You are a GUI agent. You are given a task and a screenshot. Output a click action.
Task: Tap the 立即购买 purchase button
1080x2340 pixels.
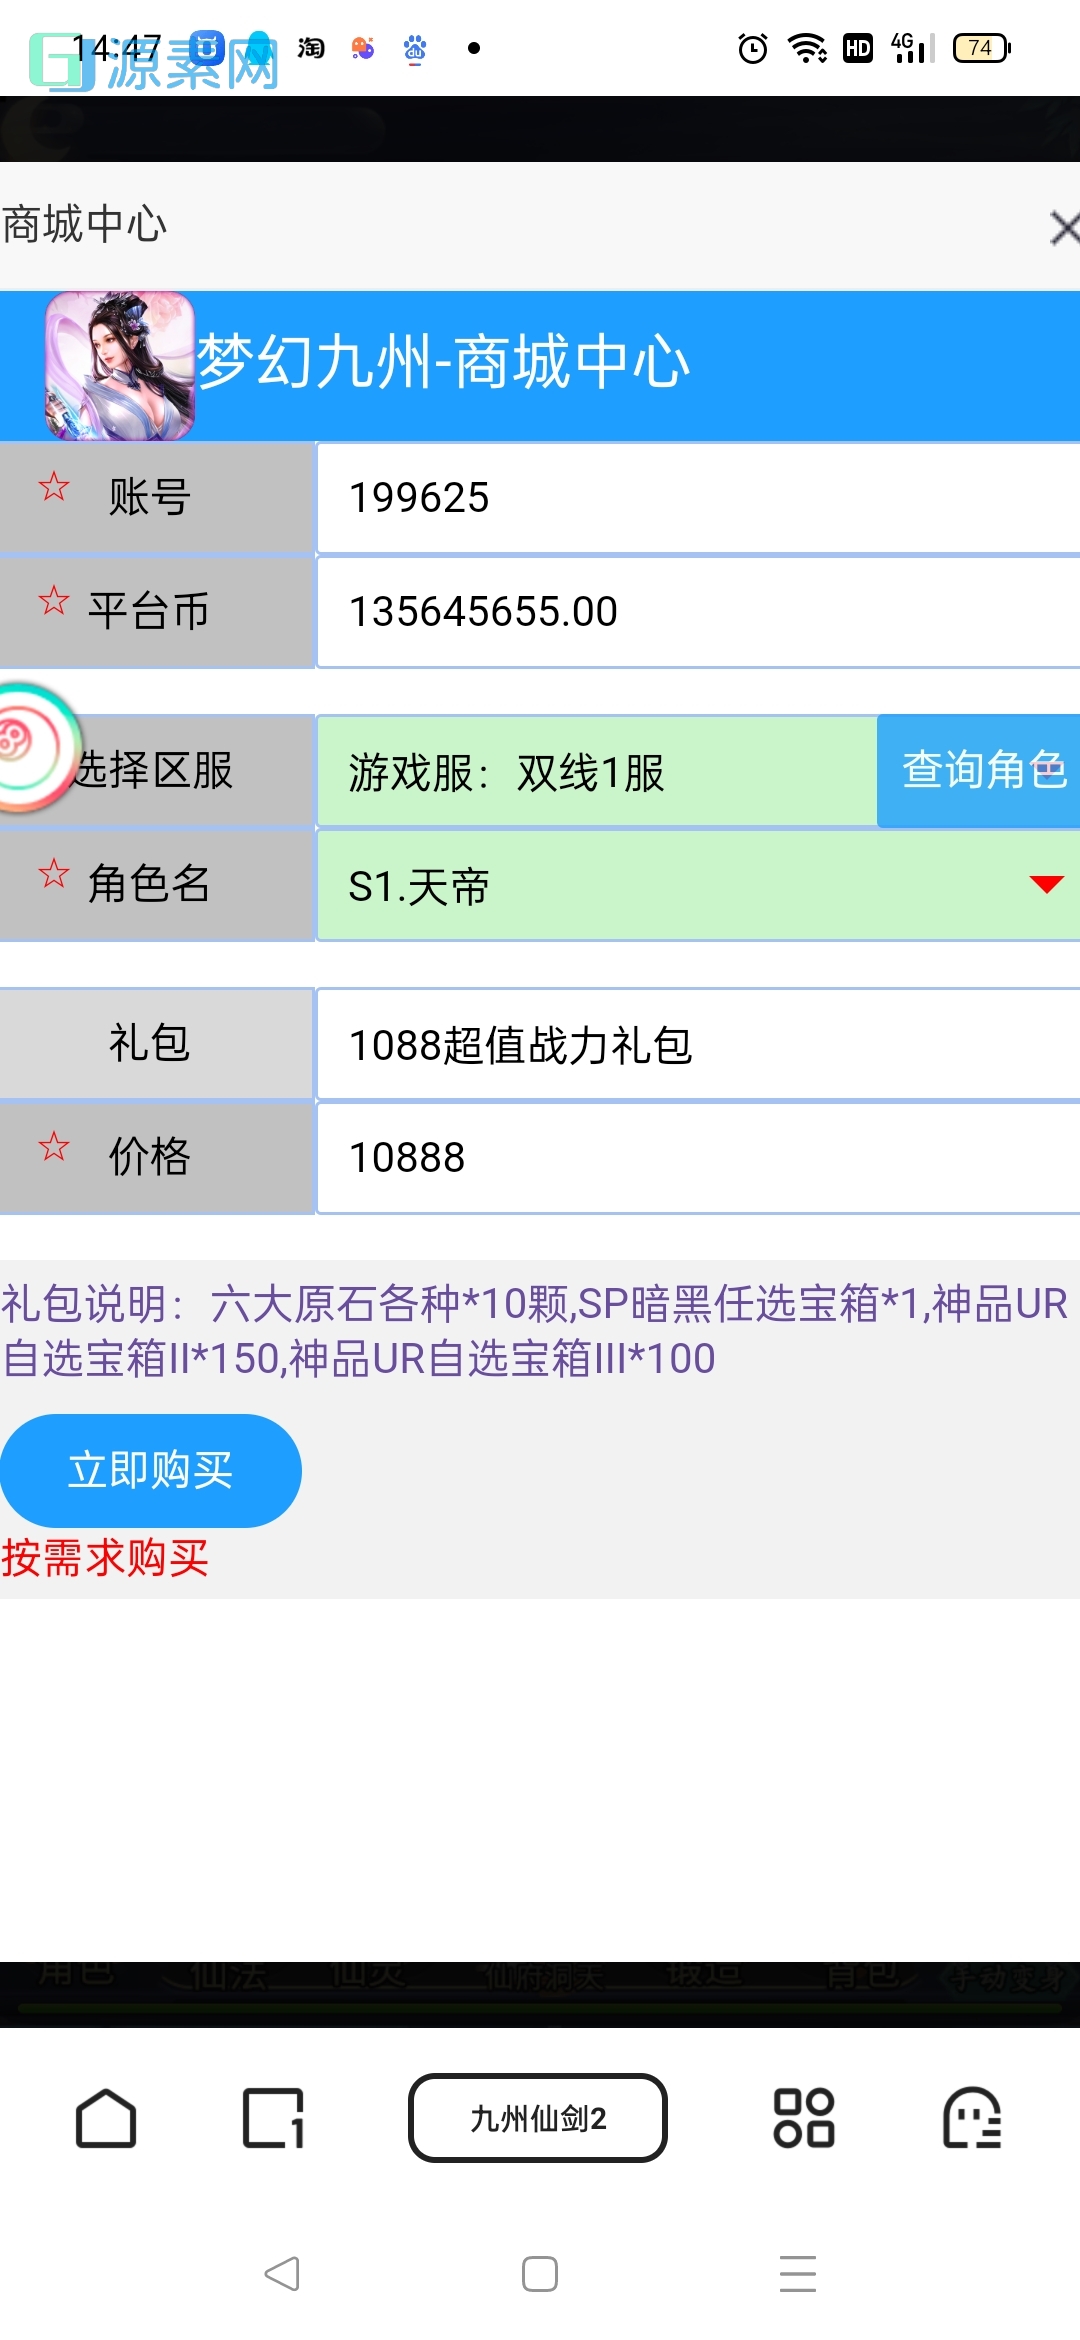pyautogui.click(x=151, y=1470)
